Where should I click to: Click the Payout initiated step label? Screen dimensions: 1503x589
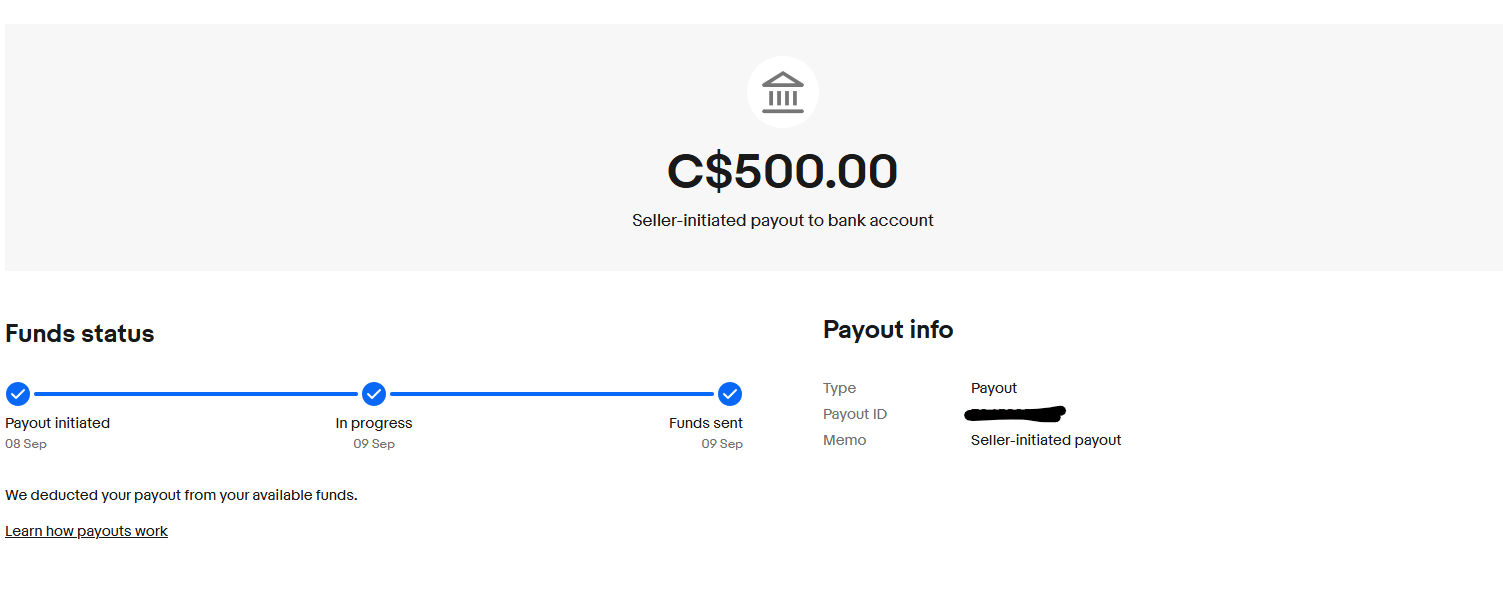[58, 423]
